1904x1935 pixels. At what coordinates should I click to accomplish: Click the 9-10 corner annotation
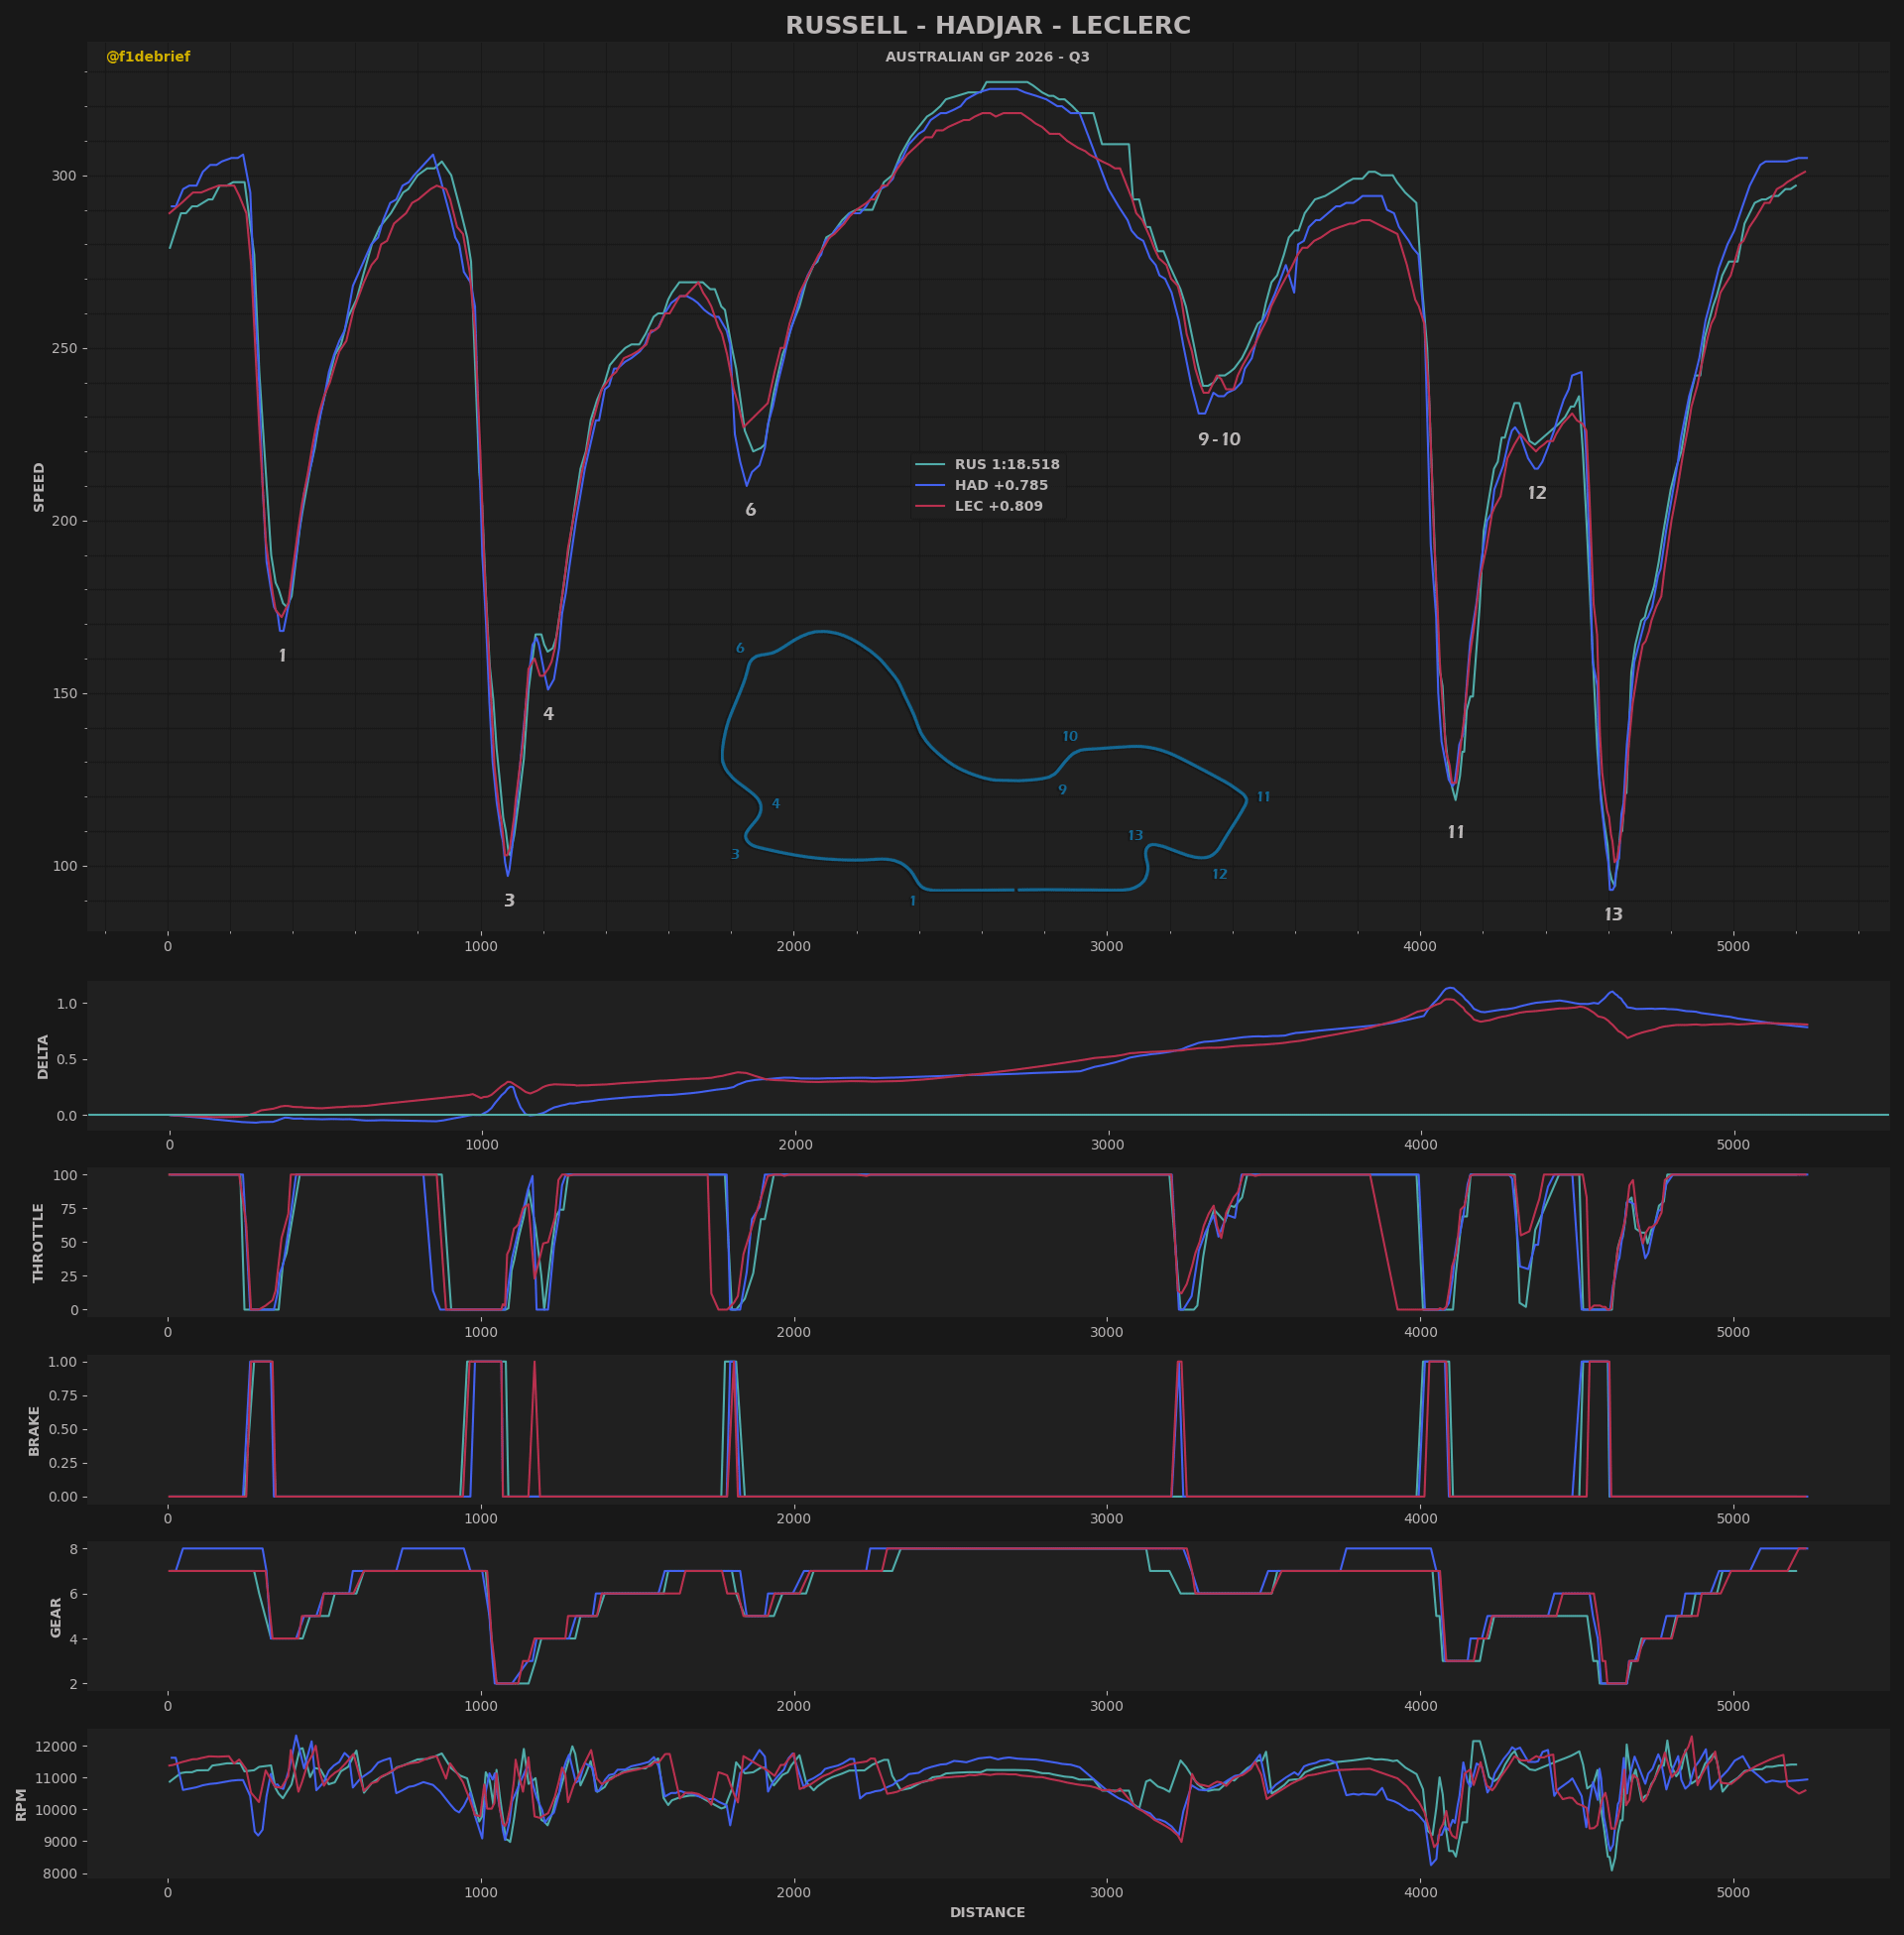tap(1219, 439)
